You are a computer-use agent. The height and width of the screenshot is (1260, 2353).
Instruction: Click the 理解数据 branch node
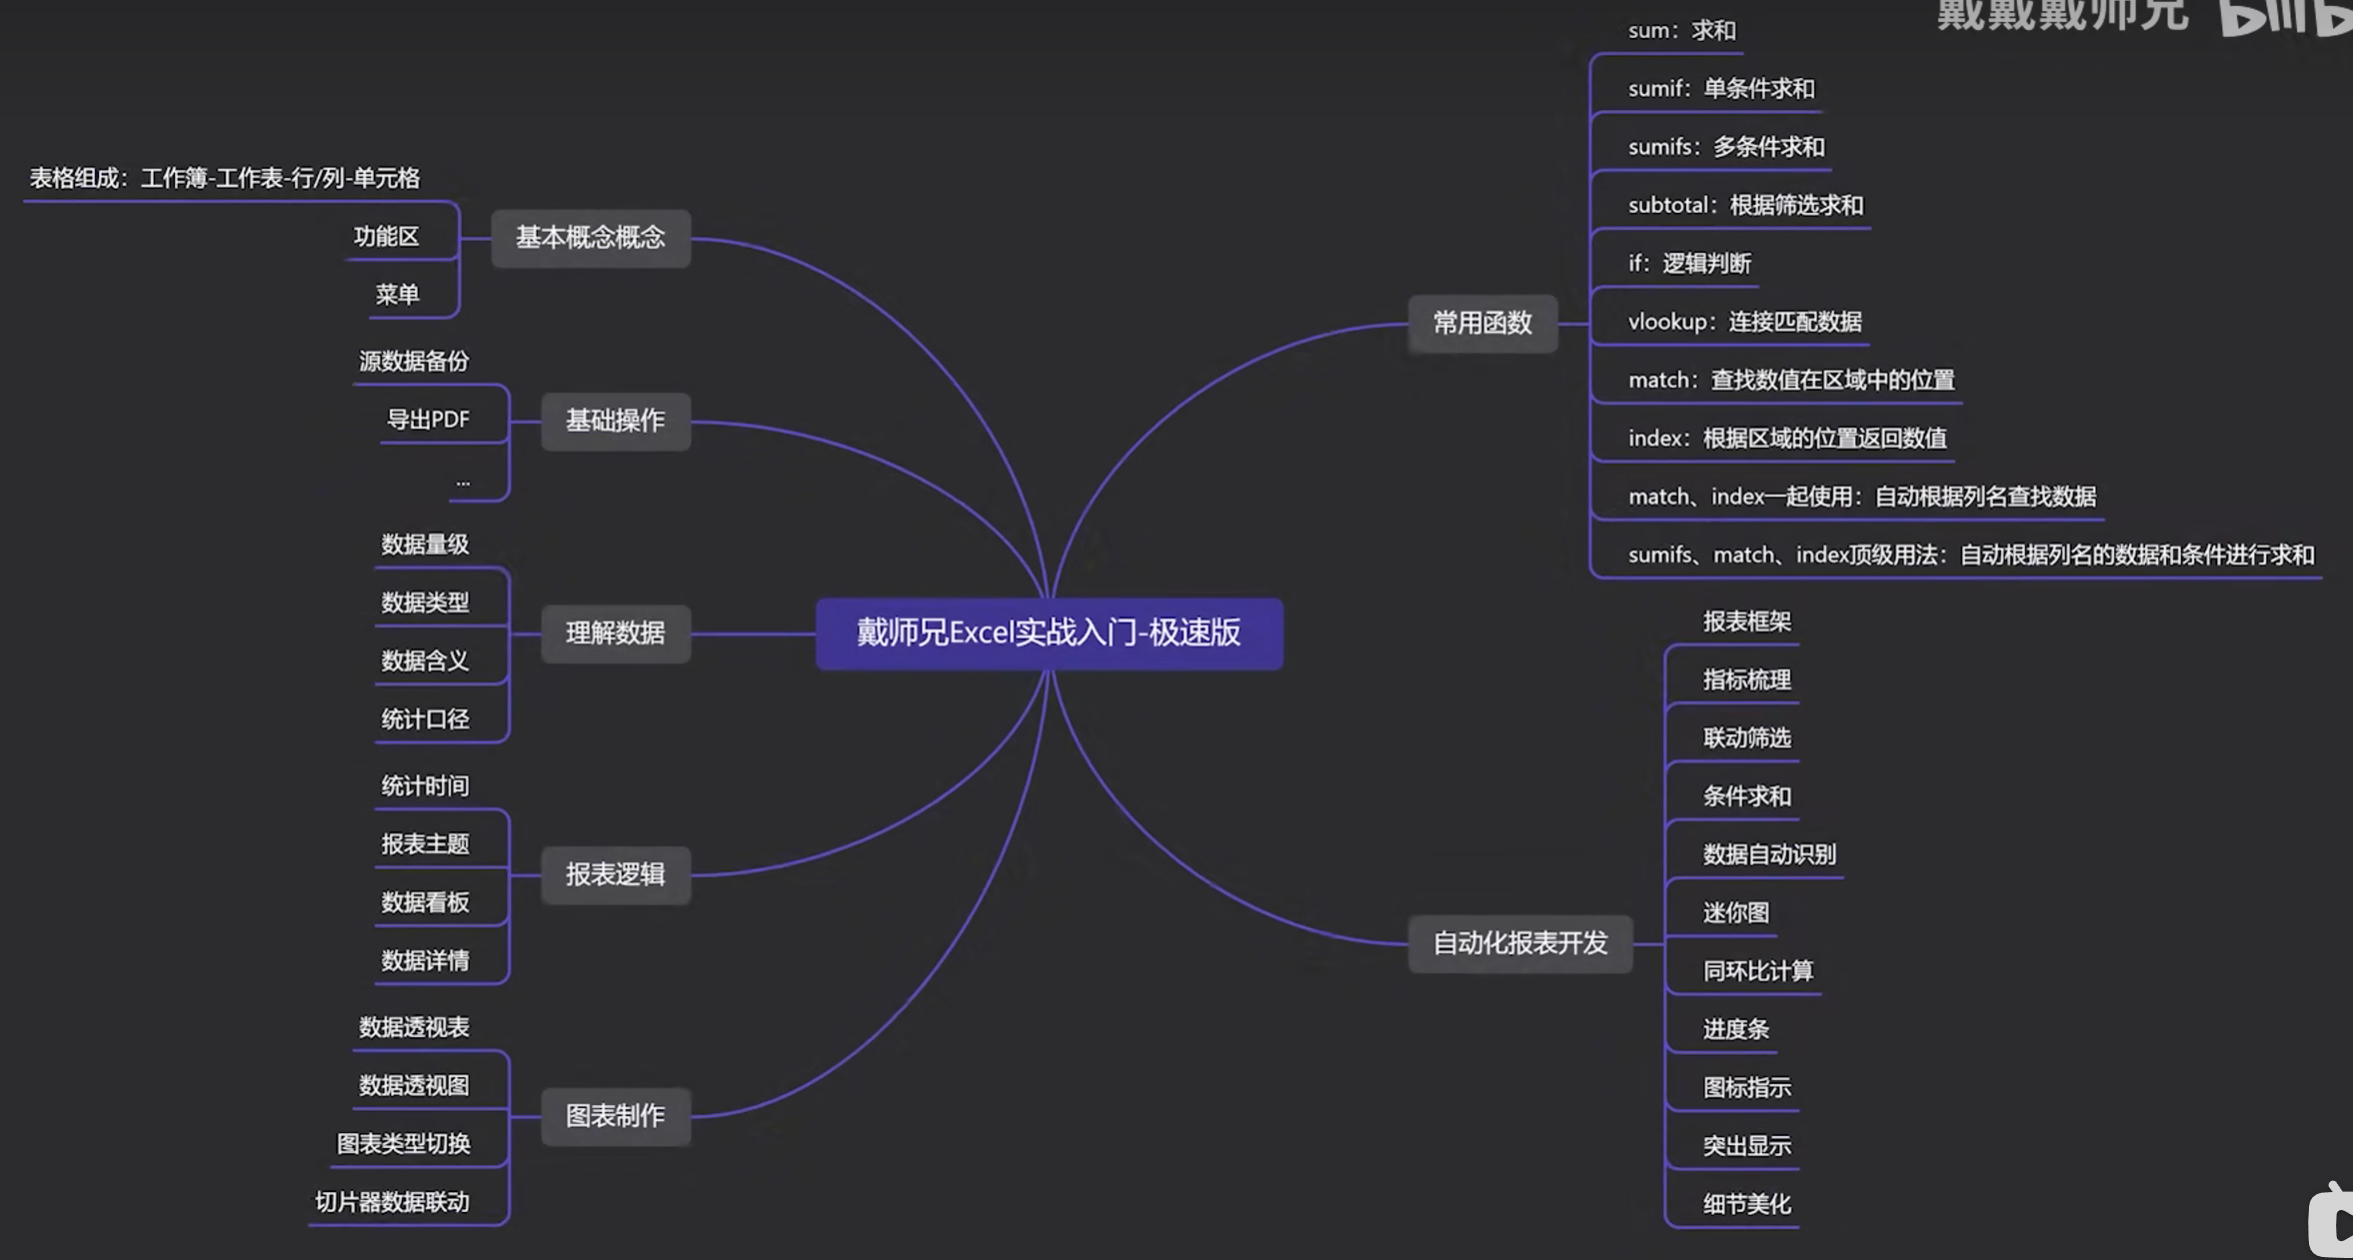[x=615, y=633]
